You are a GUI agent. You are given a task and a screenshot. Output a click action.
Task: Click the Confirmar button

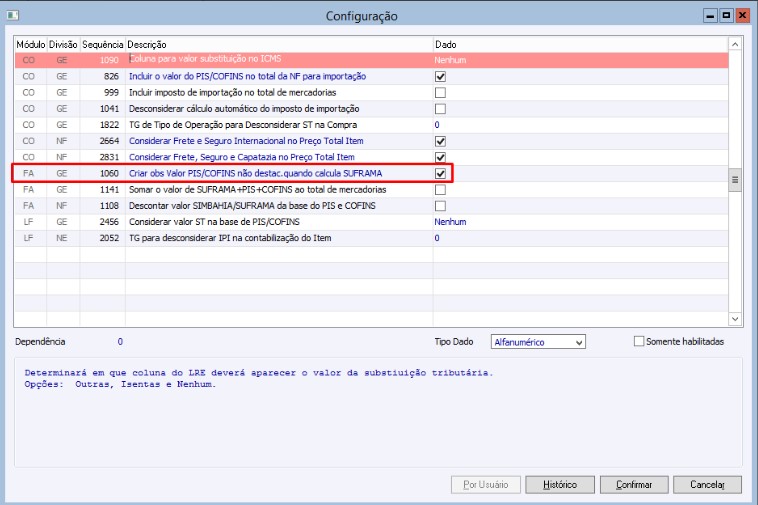[634, 484]
